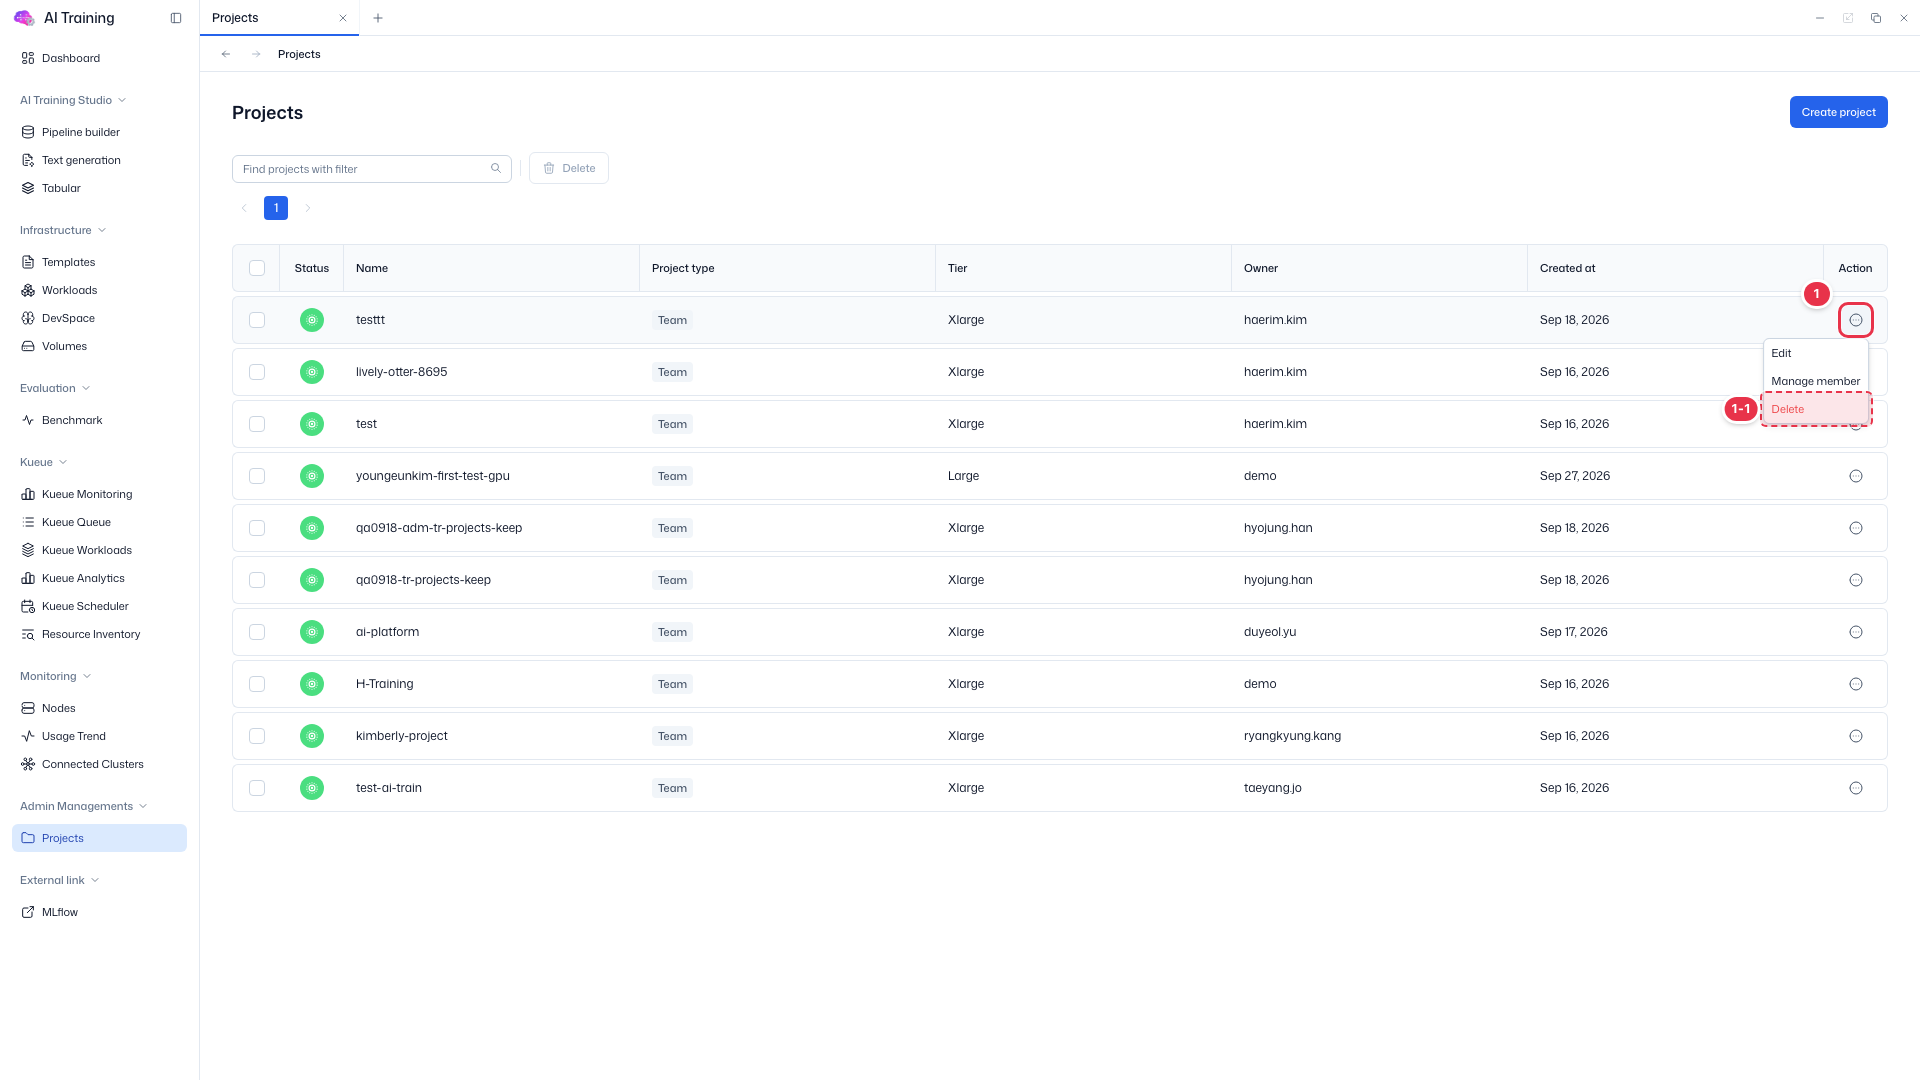
Task: Open action menu for qa0918-adm-tr-projects-keep
Action: click(x=1856, y=528)
